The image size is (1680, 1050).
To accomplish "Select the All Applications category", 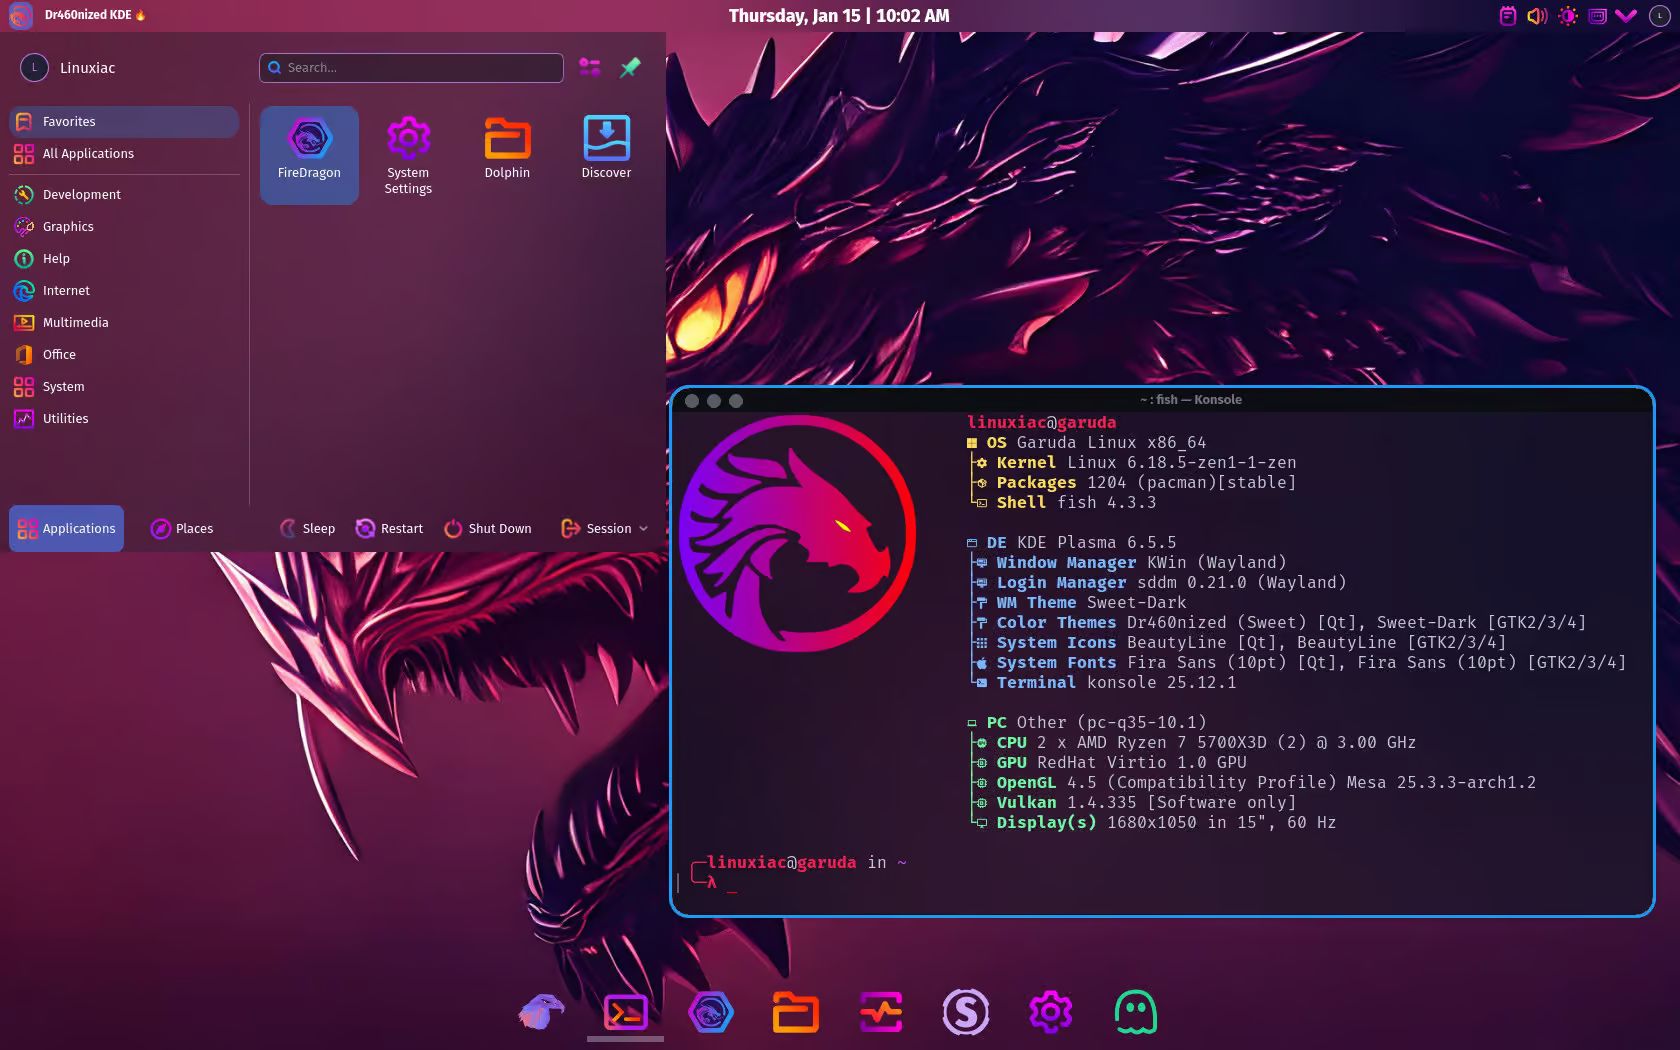I will (x=88, y=153).
